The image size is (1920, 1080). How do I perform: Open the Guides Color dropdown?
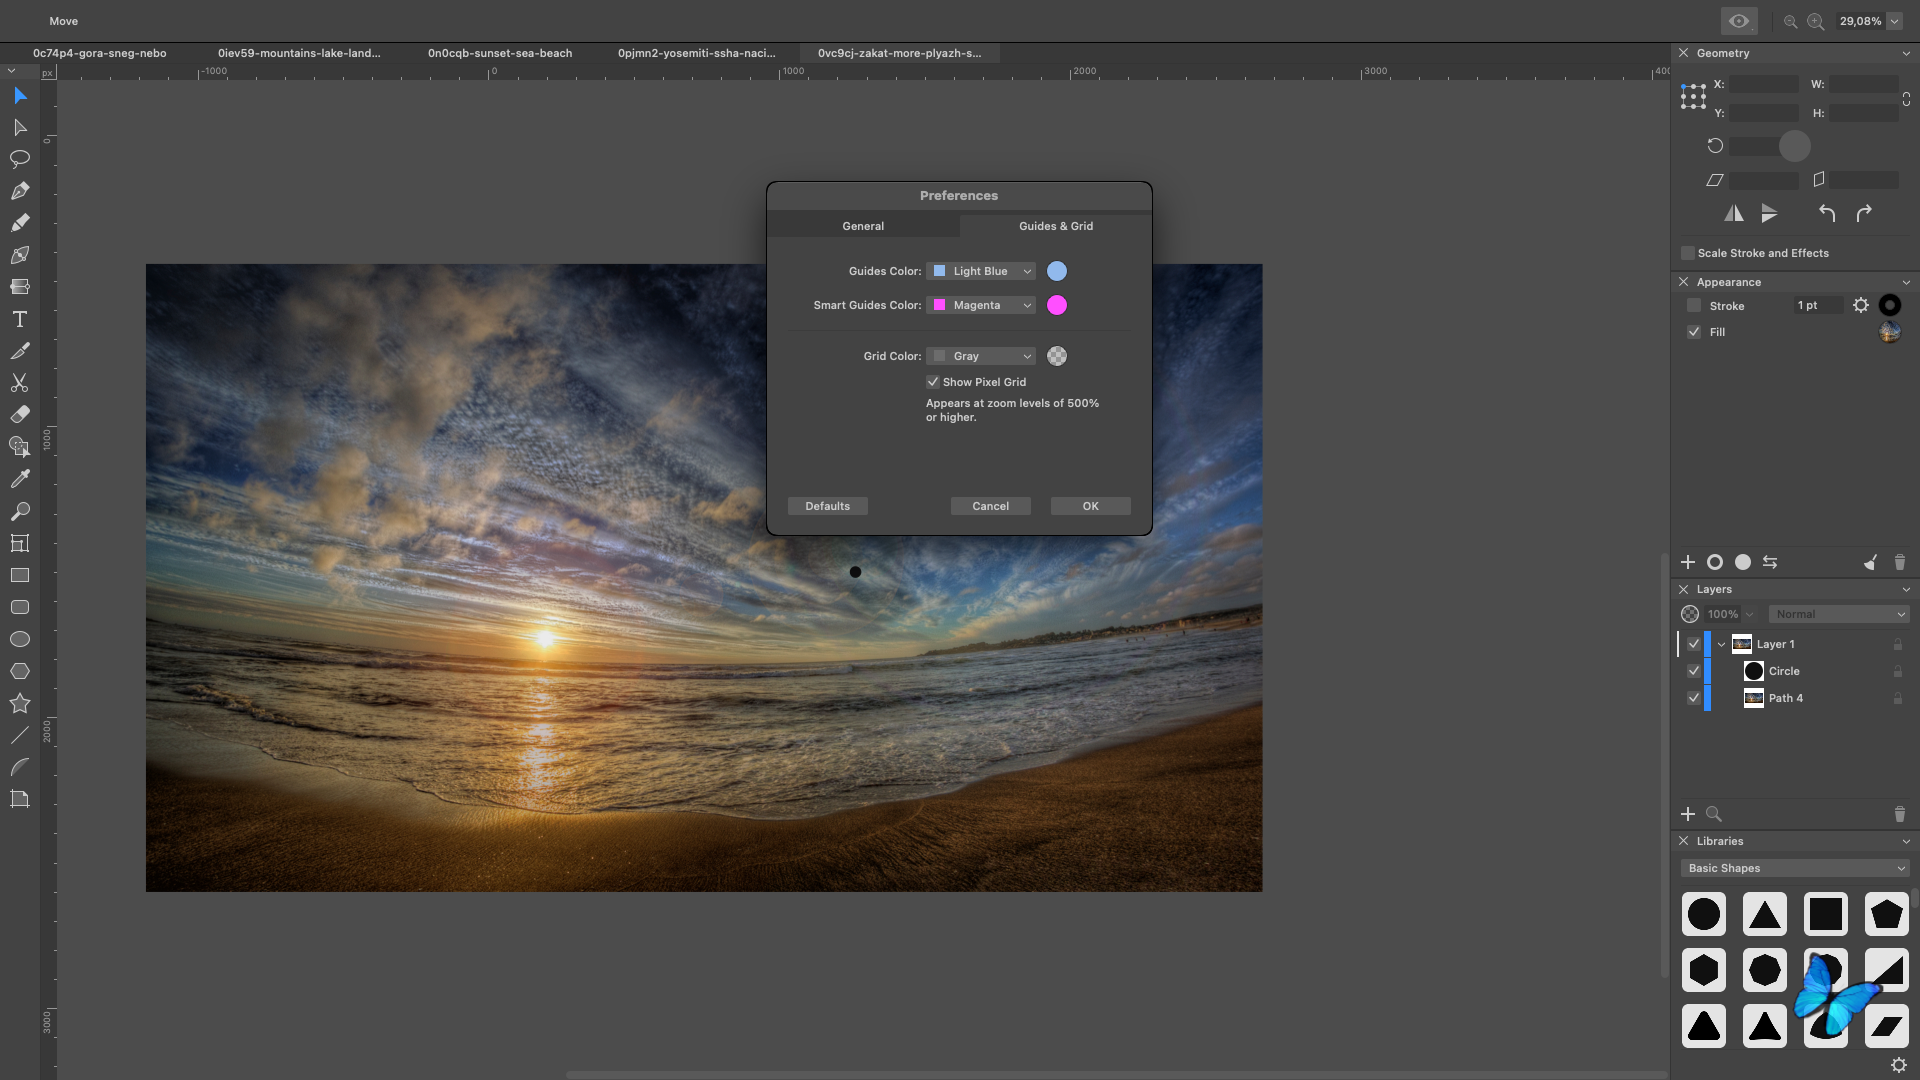[981, 271]
